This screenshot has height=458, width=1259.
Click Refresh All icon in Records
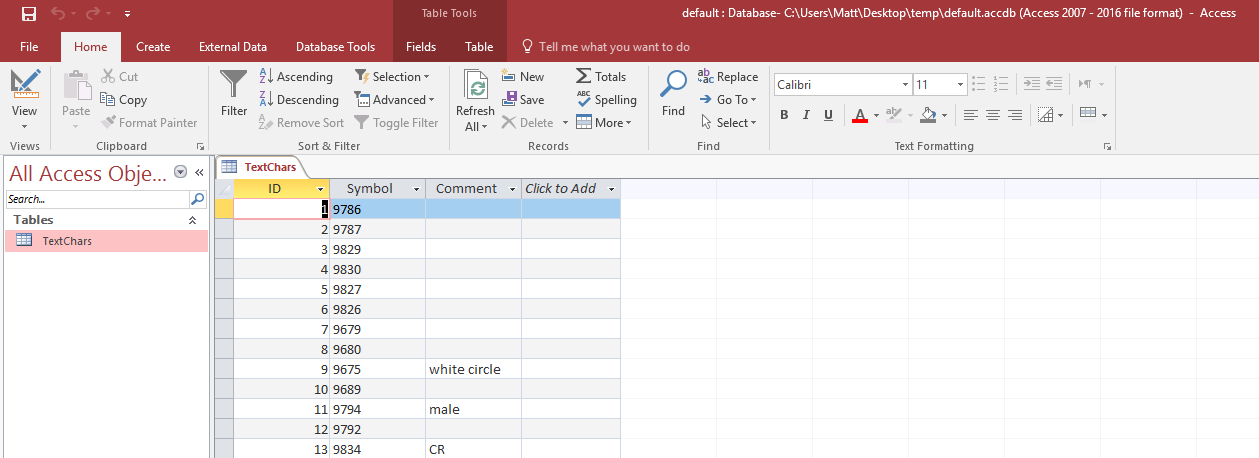tap(476, 87)
